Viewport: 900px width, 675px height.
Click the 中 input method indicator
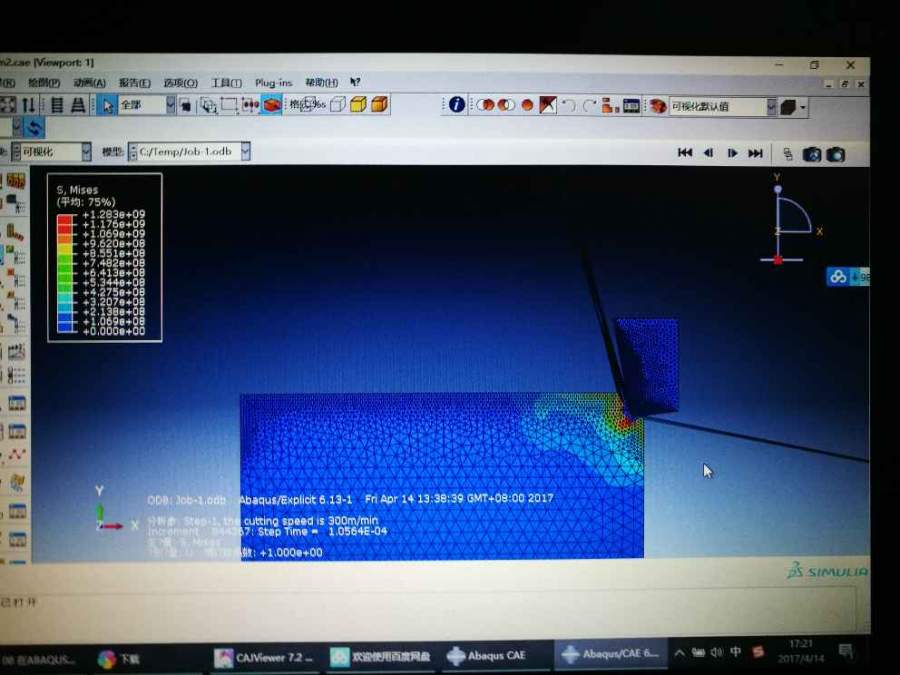pyautogui.click(x=735, y=652)
